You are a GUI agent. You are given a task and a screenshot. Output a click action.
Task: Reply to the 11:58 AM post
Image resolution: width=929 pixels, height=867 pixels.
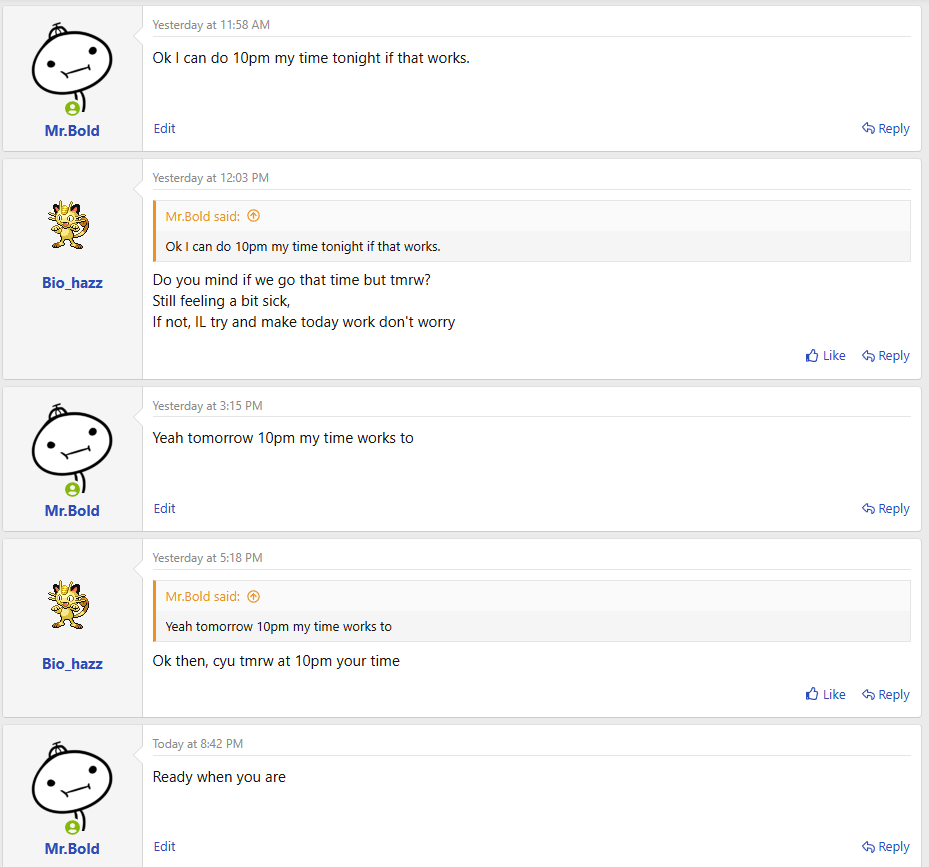(x=886, y=129)
